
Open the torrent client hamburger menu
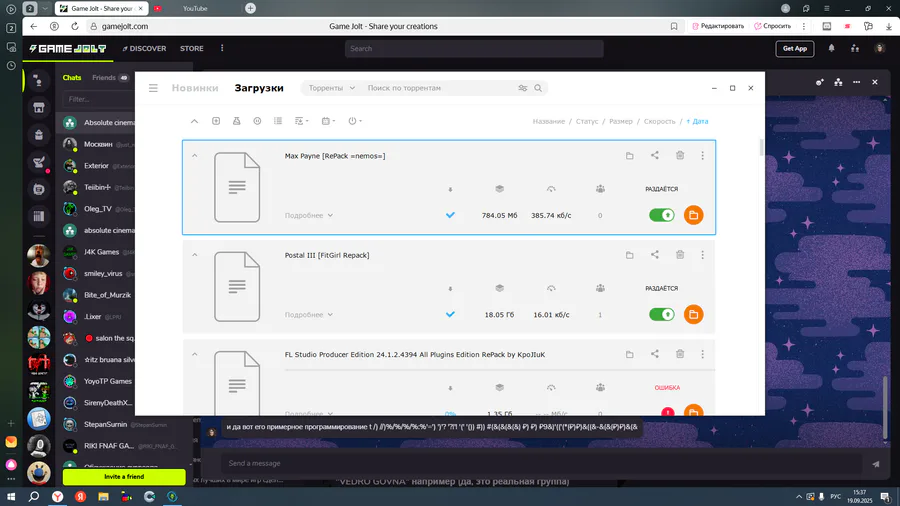(x=153, y=88)
